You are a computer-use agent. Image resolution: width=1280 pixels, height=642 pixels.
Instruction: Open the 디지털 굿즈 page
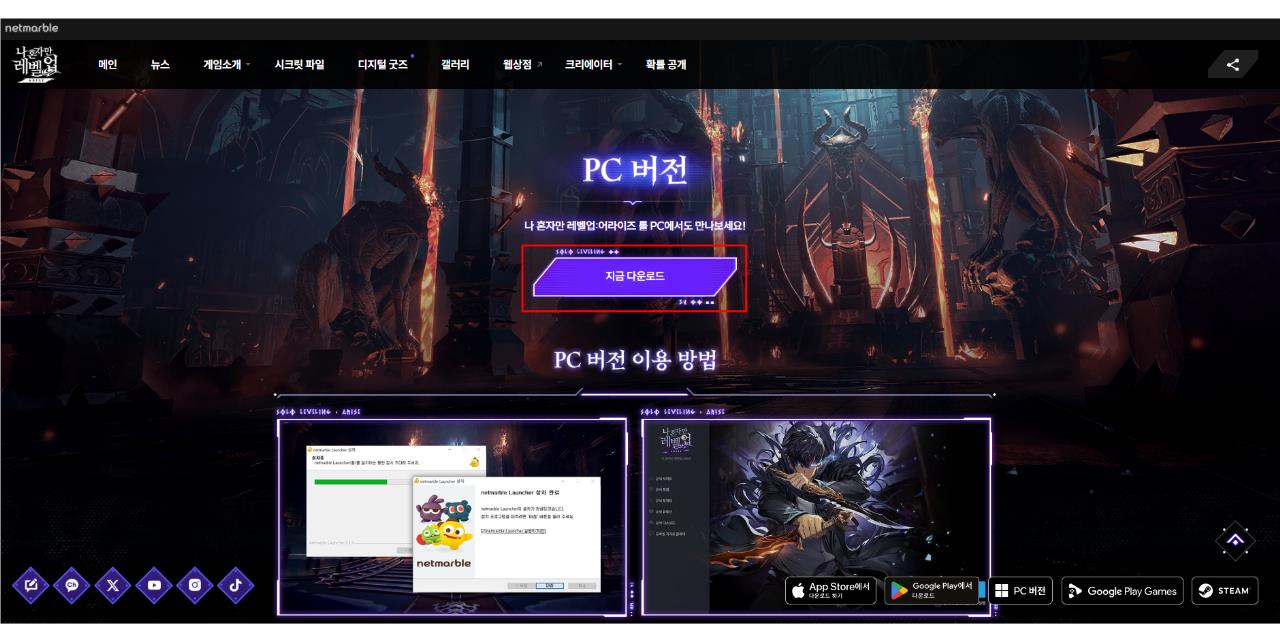pos(381,62)
